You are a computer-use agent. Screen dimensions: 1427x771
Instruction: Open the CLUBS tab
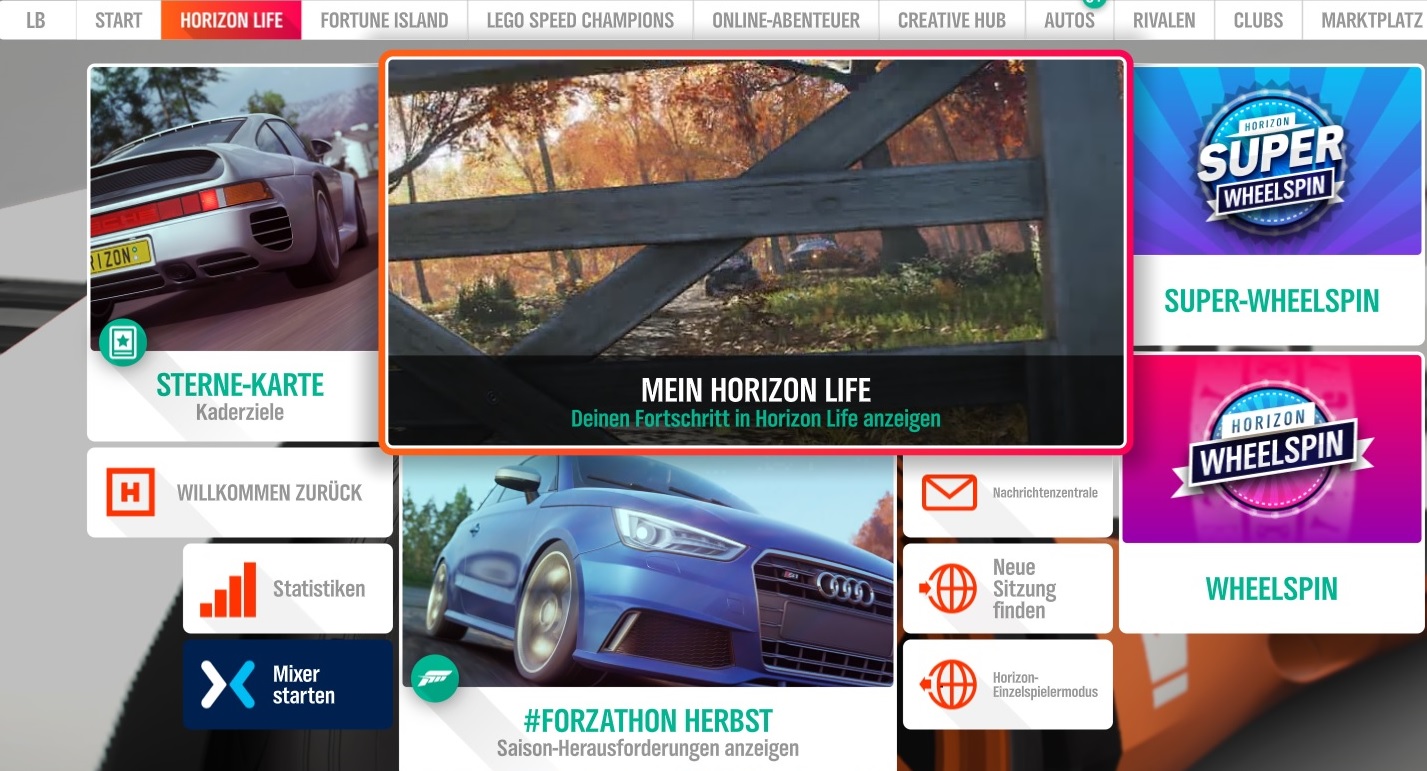[x=1258, y=20]
